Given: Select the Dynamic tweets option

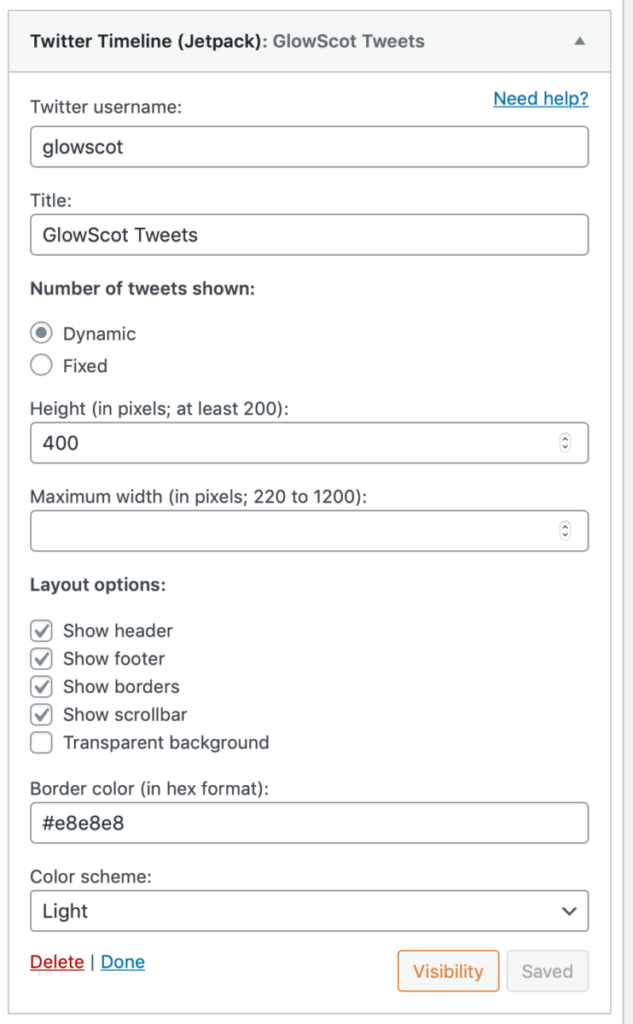Looking at the screenshot, I should click(39, 333).
